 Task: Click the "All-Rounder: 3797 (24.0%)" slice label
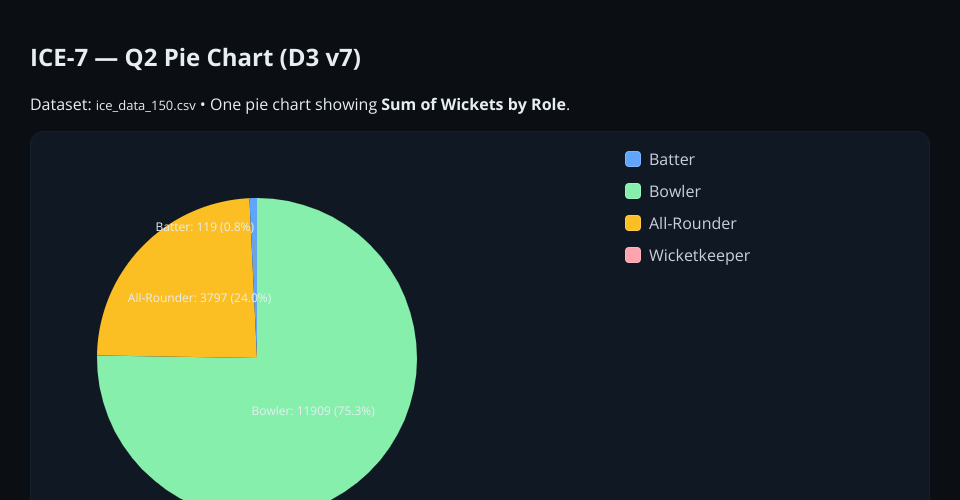(x=199, y=297)
